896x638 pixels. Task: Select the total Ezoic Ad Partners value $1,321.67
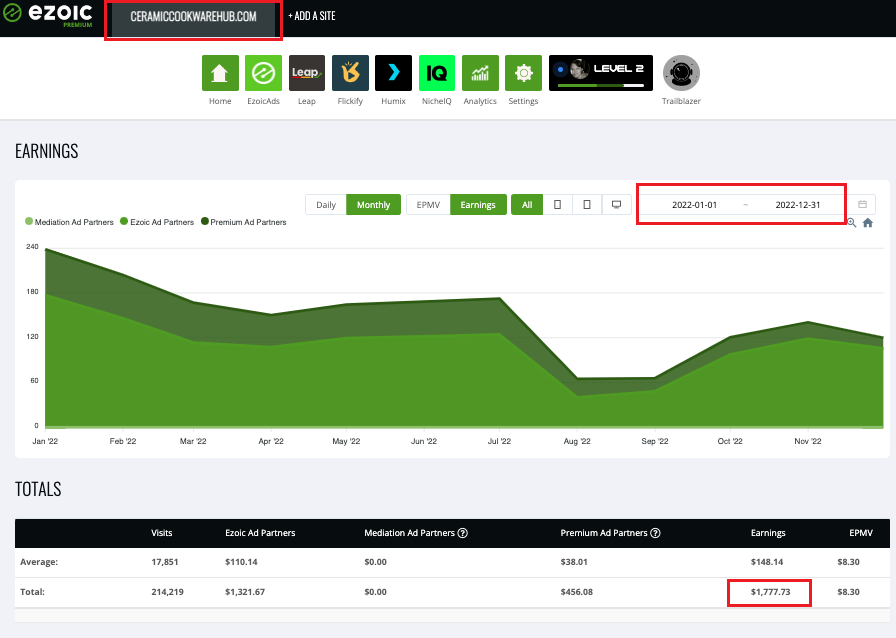[245, 592]
